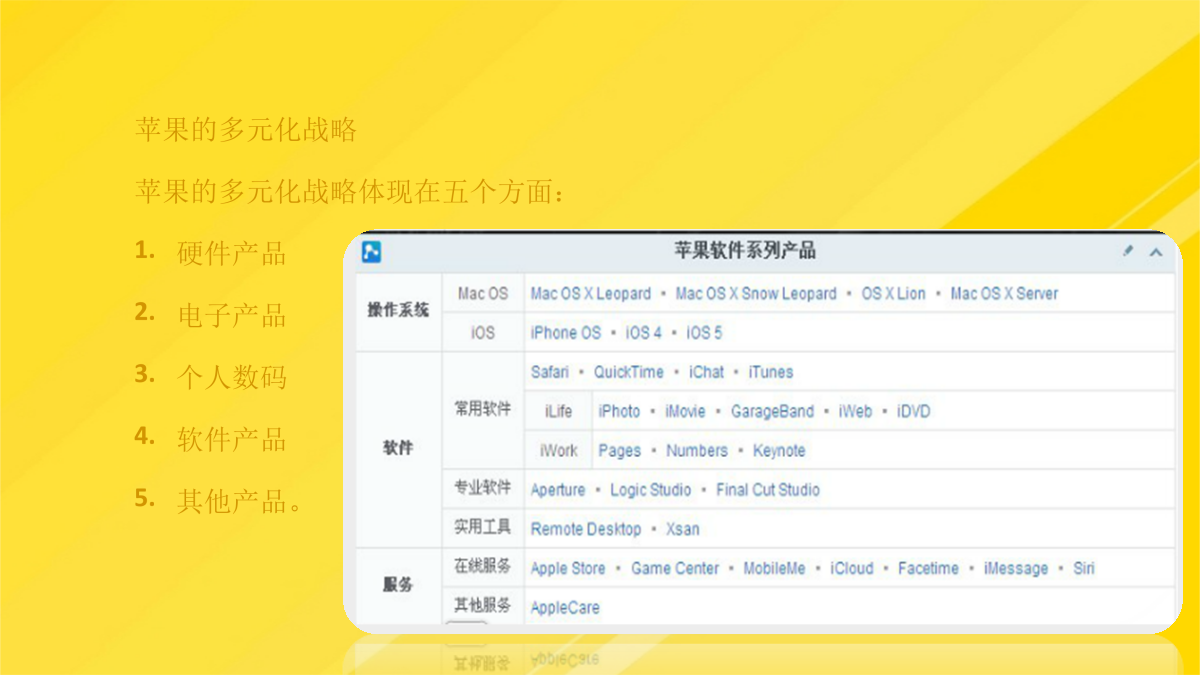Click the iPhoto link
Image resolution: width=1200 pixels, height=675 pixels.
[619, 411]
